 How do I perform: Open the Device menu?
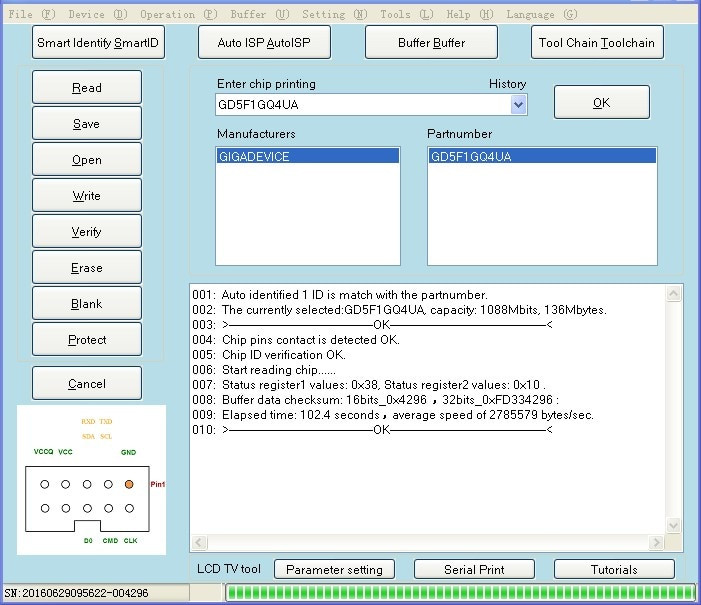tap(98, 14)
